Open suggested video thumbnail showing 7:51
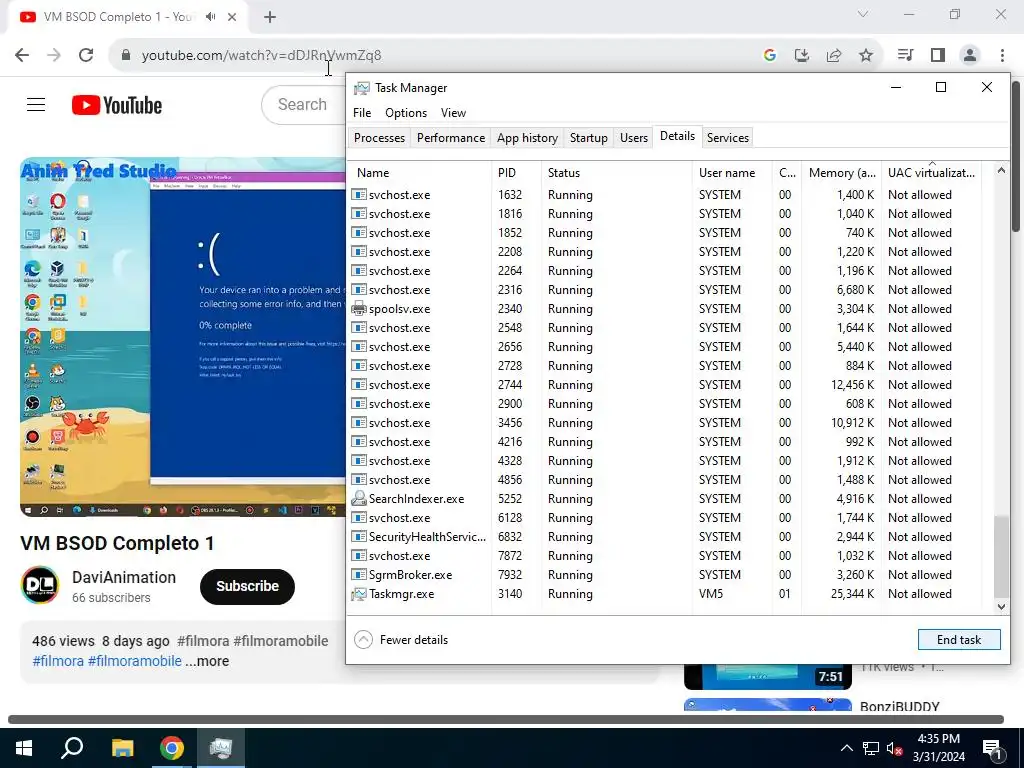 pyautogui.click(x=767, y=677)
